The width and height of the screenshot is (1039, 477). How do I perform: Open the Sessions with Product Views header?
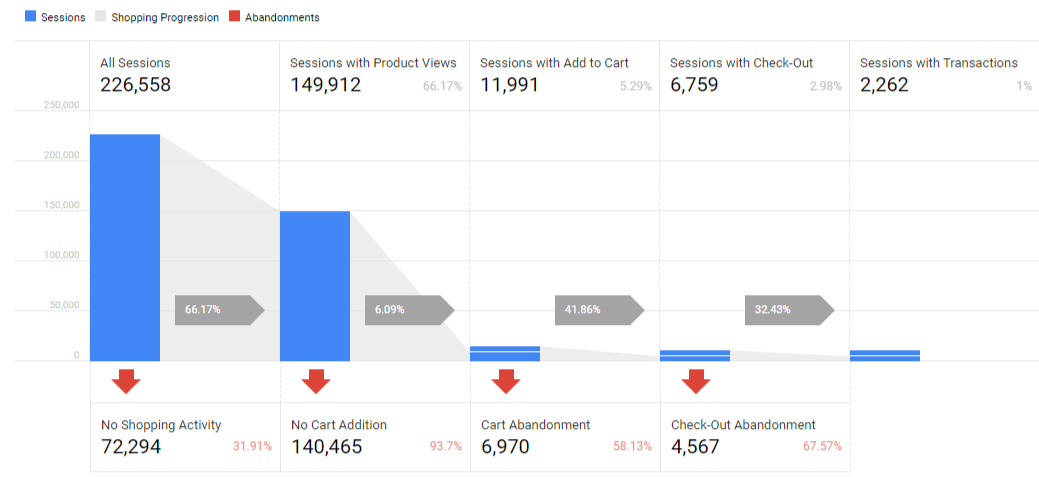click(374, 76)
